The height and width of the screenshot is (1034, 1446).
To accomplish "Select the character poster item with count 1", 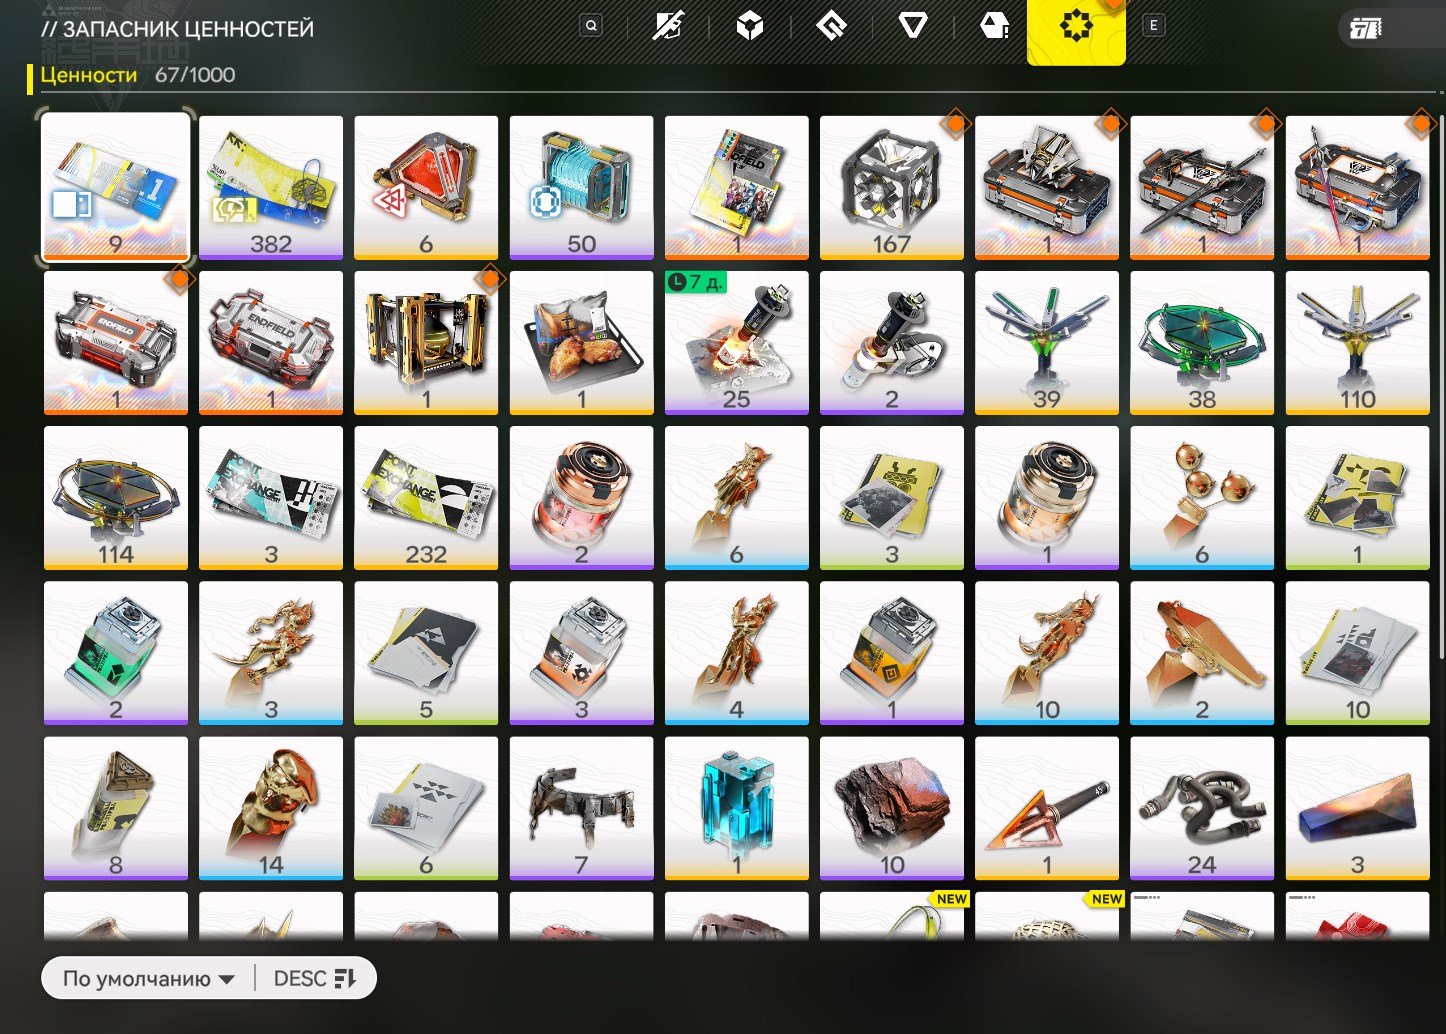I will click(x=737, y=187).
